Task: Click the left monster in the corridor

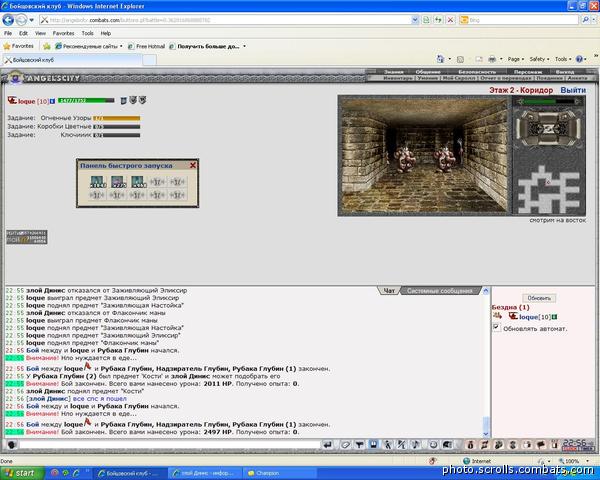Action: click(405, 158)
